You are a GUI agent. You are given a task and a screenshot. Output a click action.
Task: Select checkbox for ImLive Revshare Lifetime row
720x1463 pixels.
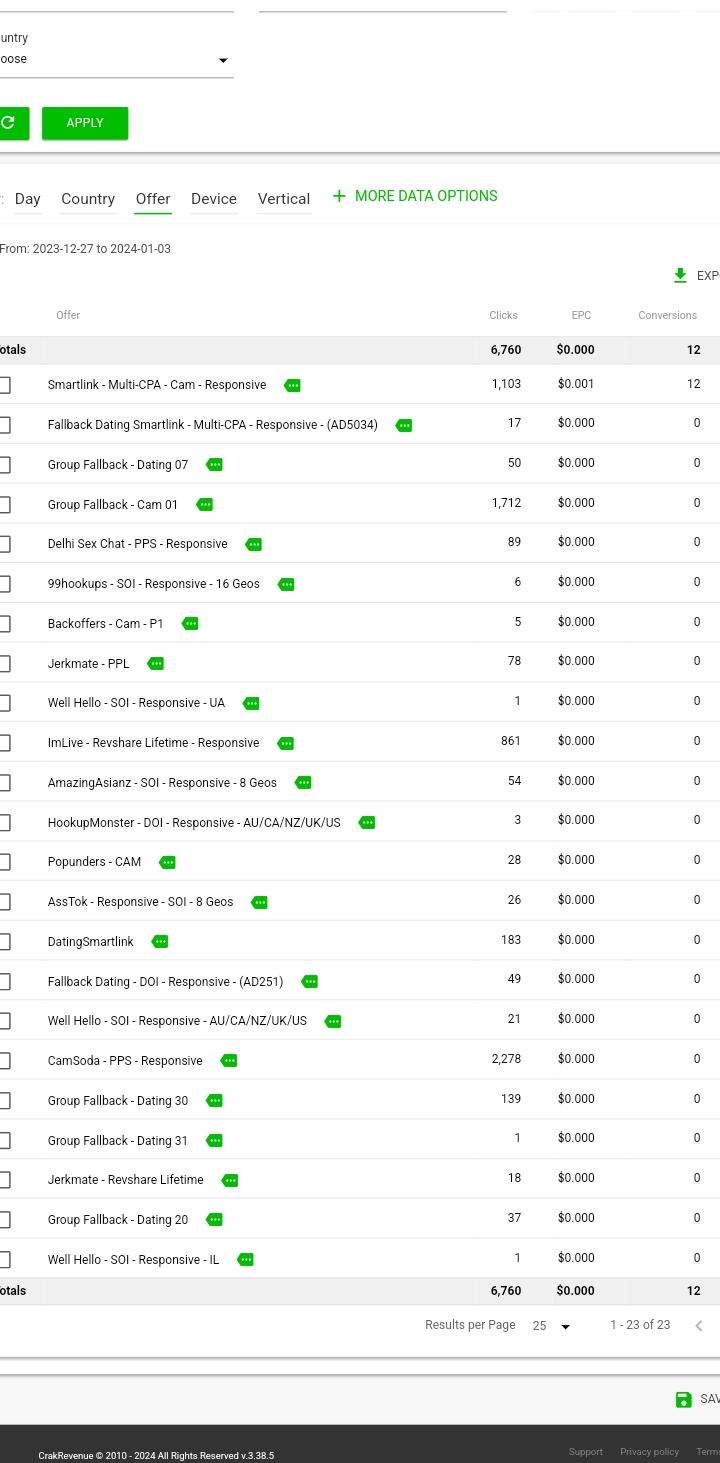point(4,743)
